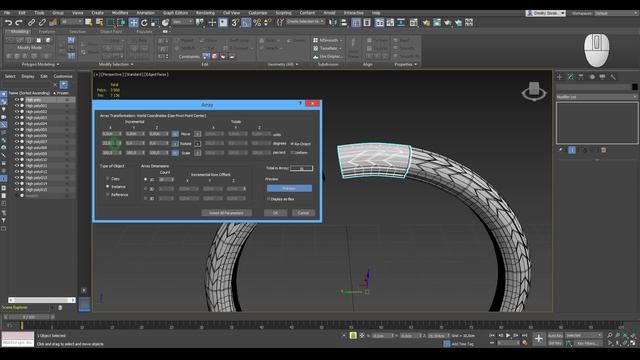Screen dimensions: 640x360
Task: Open the Hierarchy command panel tab
Action: 581,77
